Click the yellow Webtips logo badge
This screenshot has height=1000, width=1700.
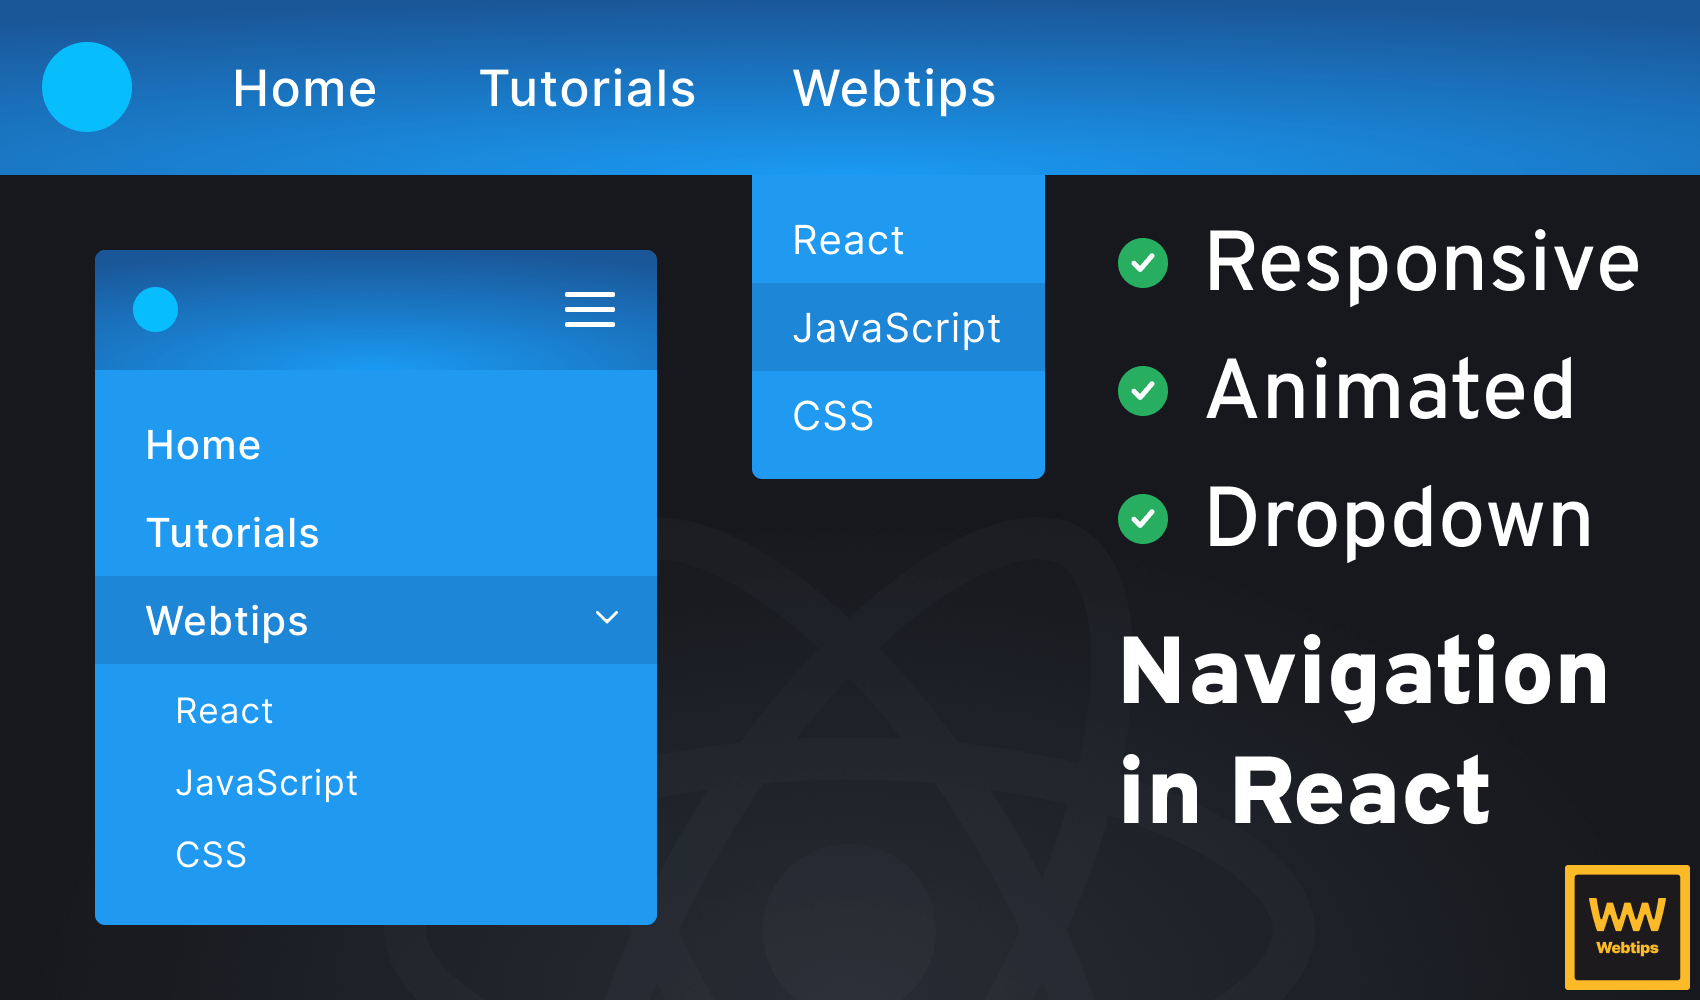click(x=1627, y=927)
